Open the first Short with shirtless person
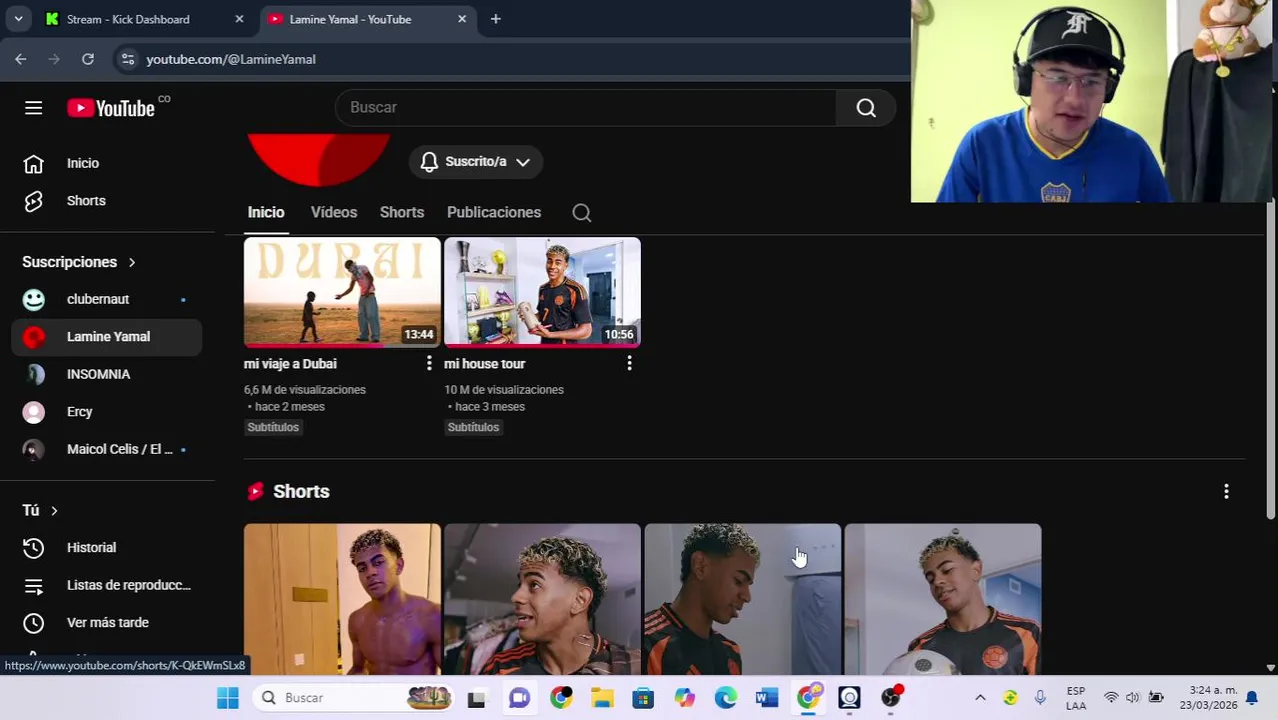 tap(342, 599)
